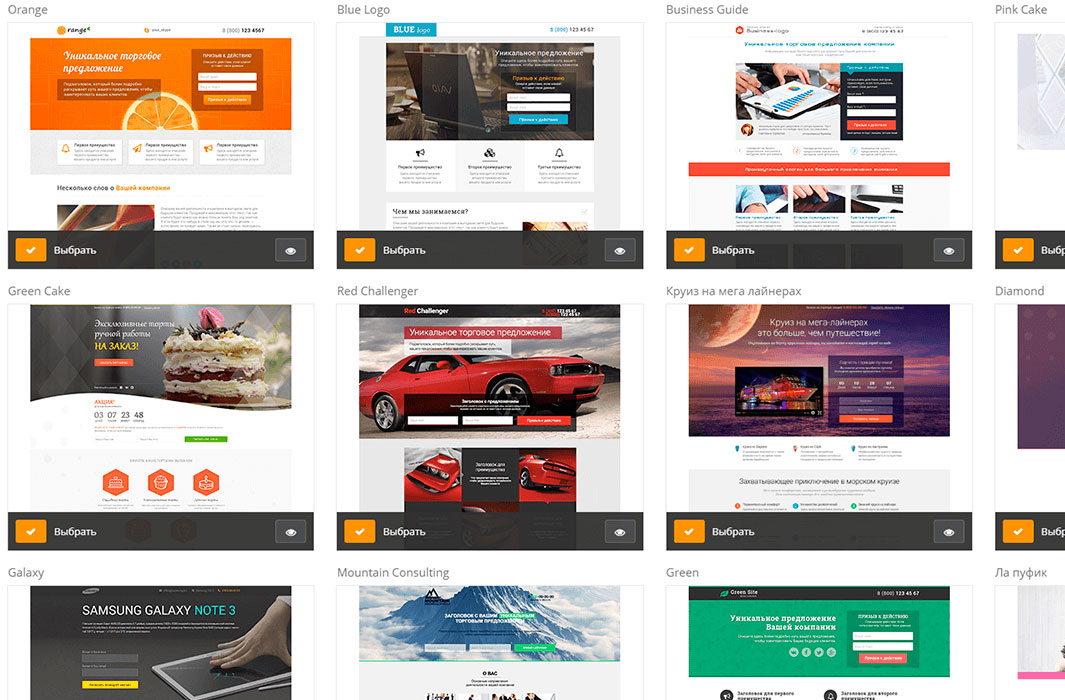This screenshot has height=700, width=1065.
Task: Click the 'Diamond' template title
Action: click(1019, 291)
